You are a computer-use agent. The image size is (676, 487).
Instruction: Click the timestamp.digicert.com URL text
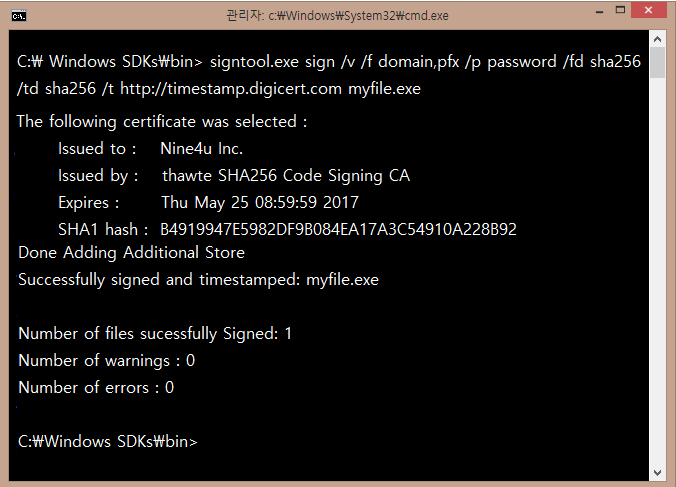point(231,89)
